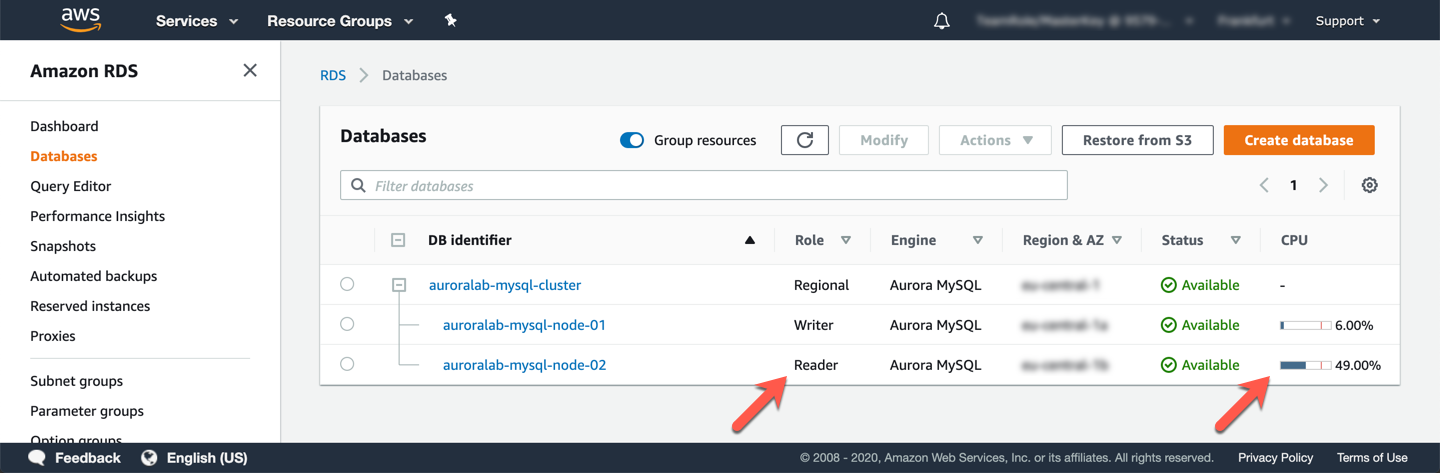Viewport: 1440px width, 473px height.
Task: Toggle the Group resources switch
Action: click(x=632, y=140)
